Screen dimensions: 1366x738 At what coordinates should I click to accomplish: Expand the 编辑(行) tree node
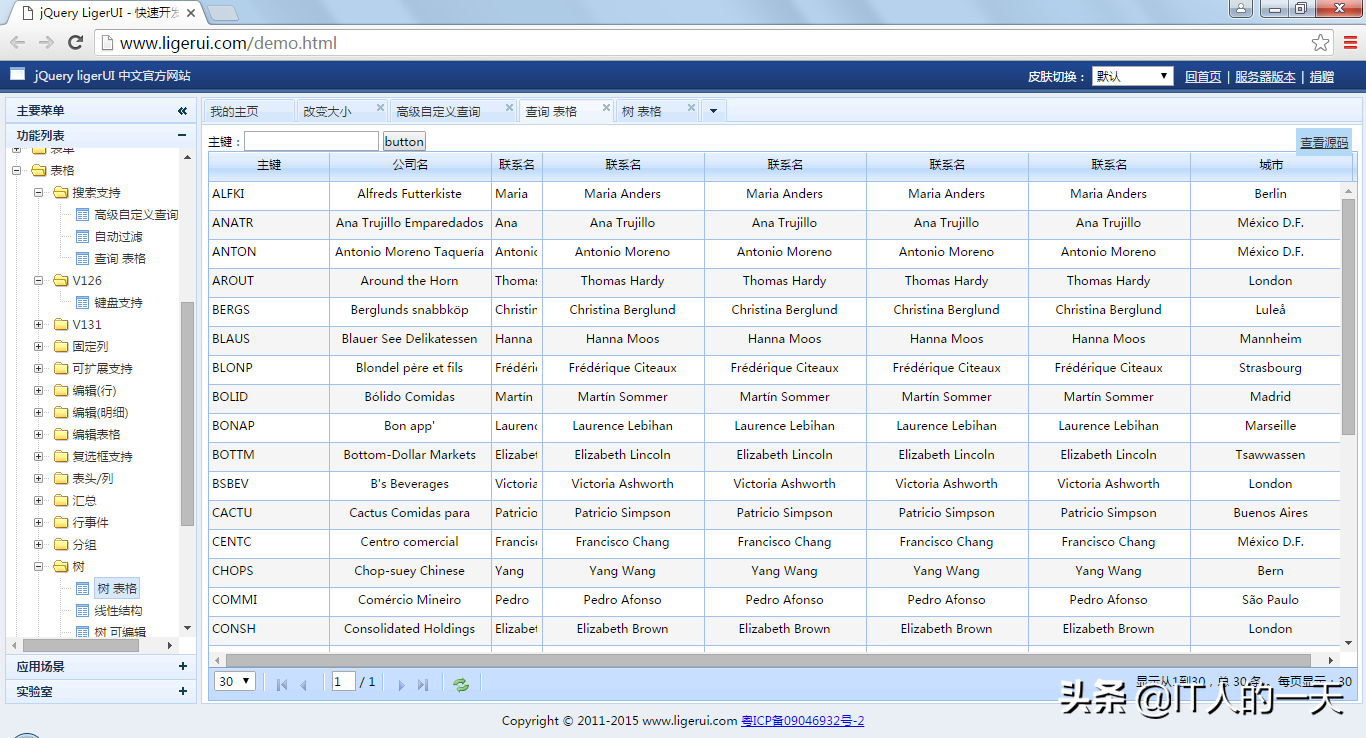39,391
